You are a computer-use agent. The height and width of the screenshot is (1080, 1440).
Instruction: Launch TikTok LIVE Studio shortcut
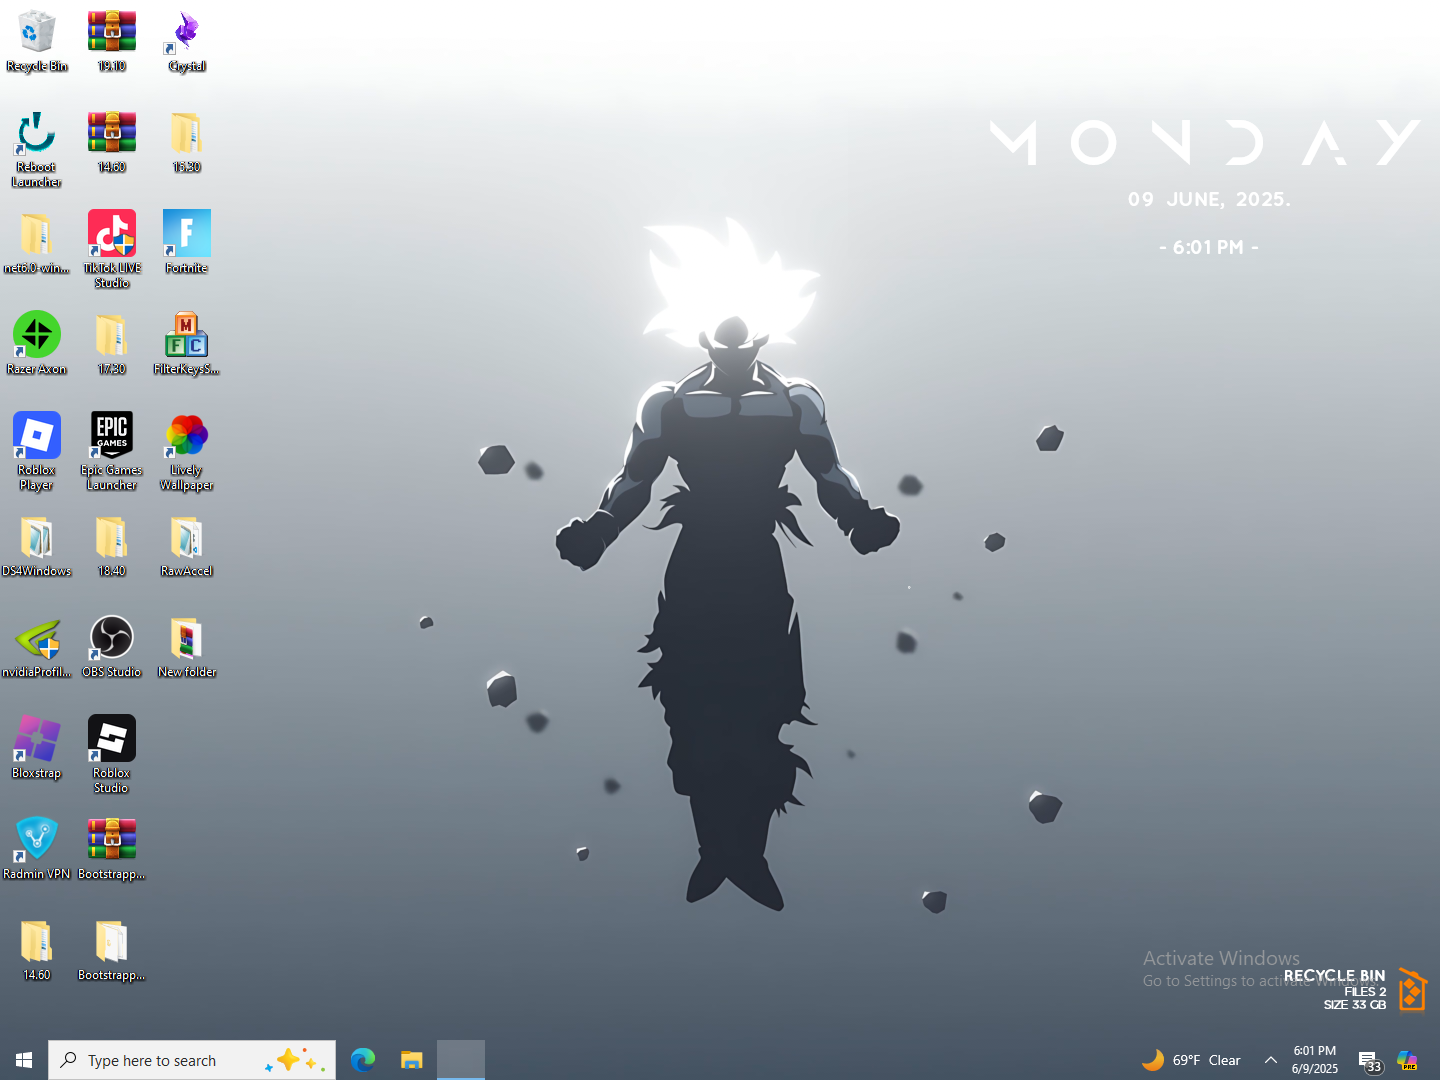point(112,251)
